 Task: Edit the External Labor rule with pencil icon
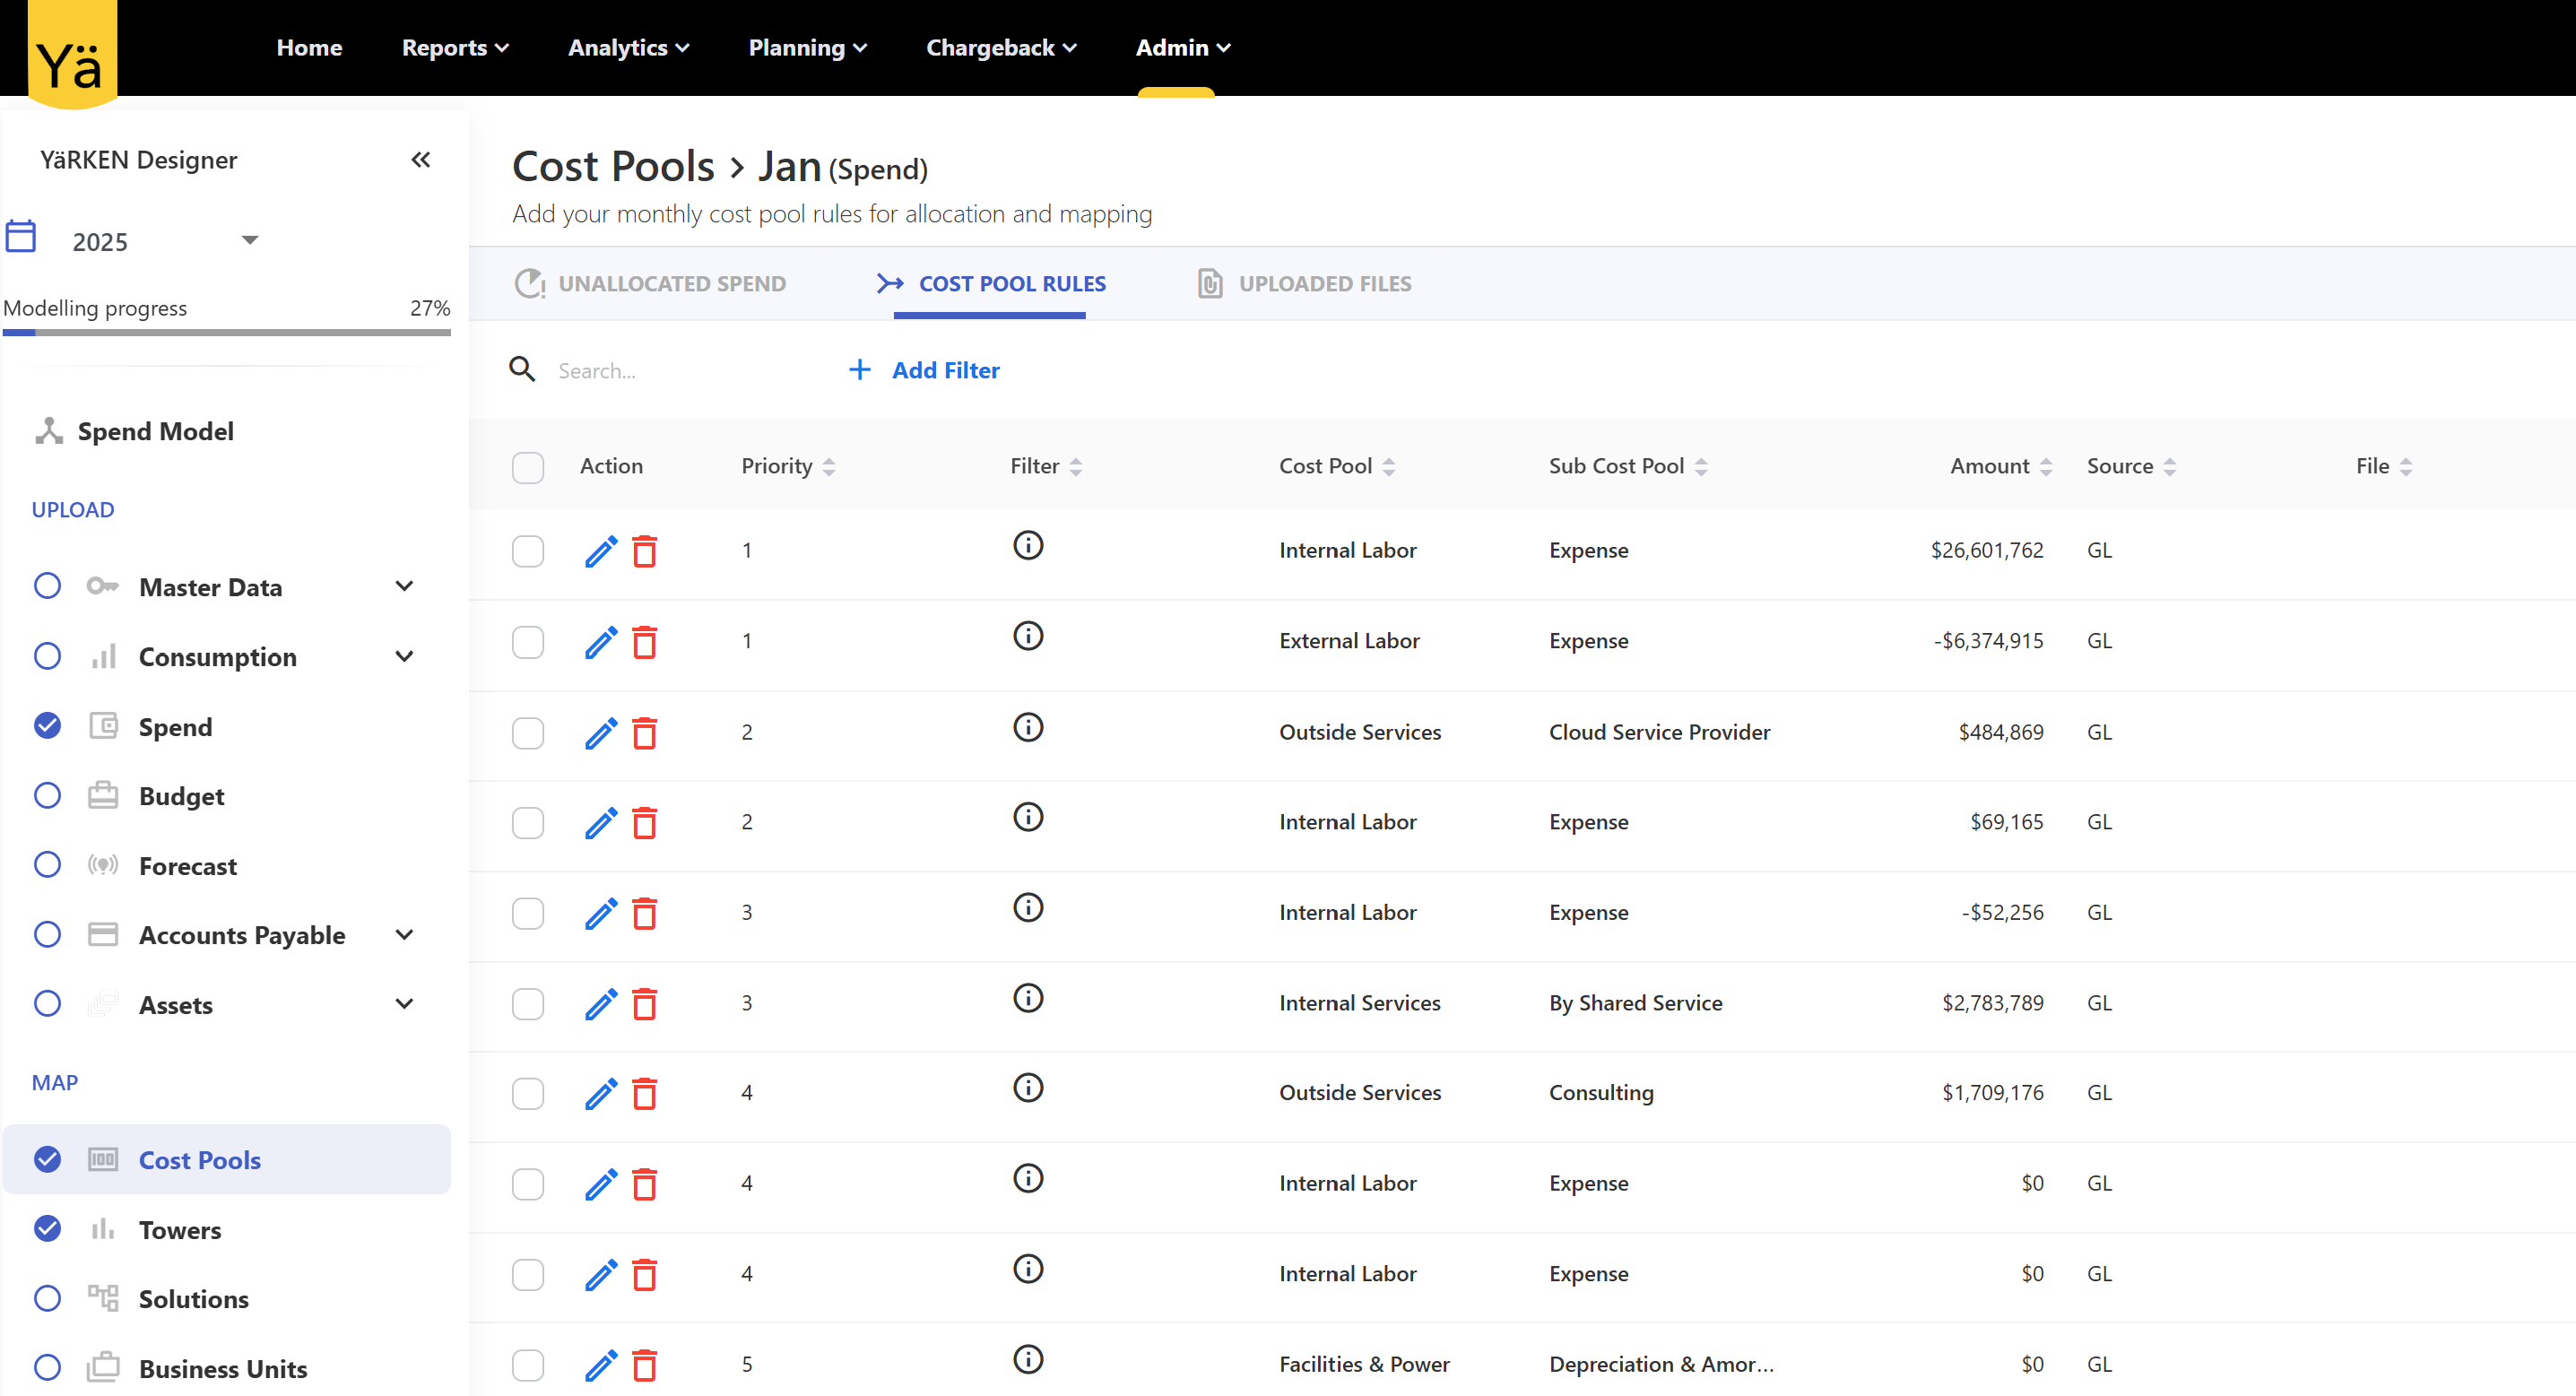[600, 641]
